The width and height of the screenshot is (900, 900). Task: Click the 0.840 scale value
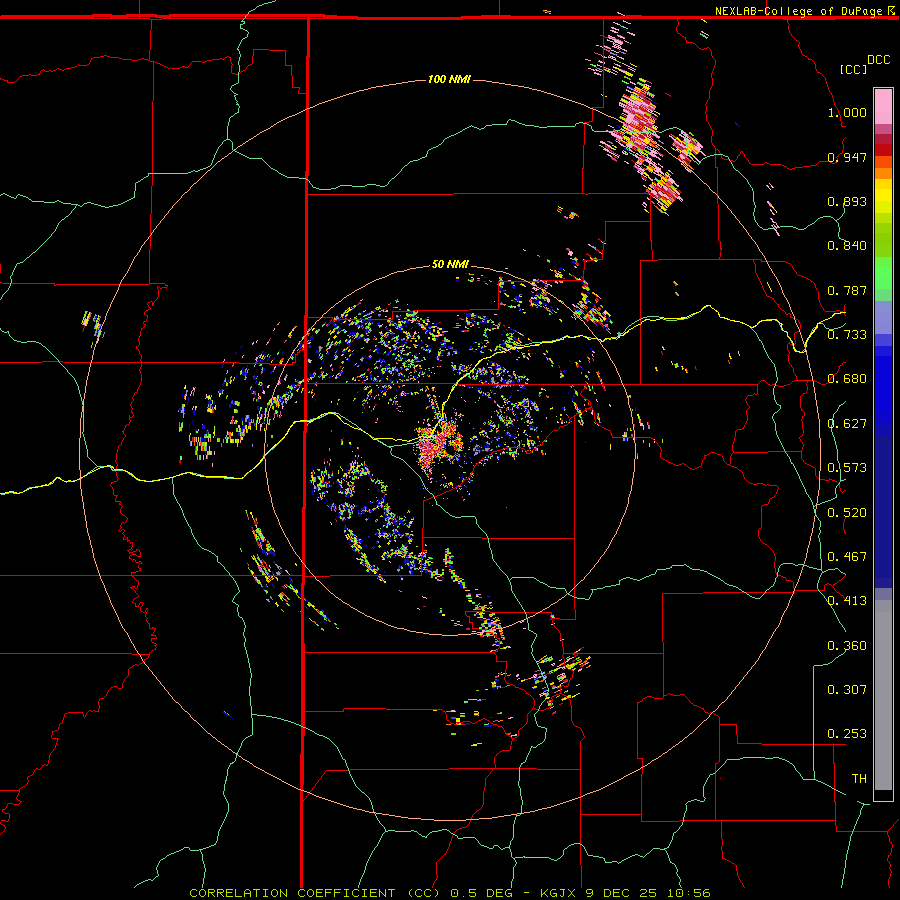point(847,246)
